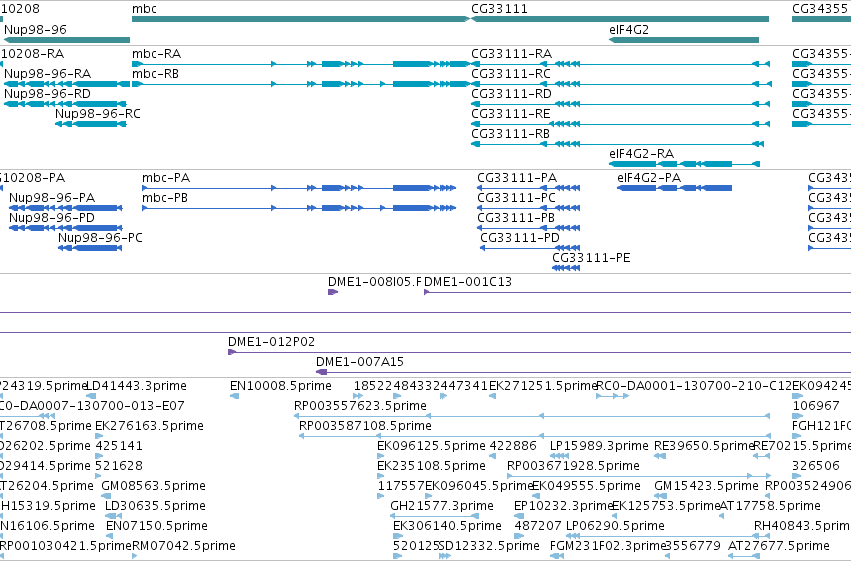Click the teal eIF4G2 gene bar
The height and width of the screenshot is (561, 851).
tap(684, 40)
